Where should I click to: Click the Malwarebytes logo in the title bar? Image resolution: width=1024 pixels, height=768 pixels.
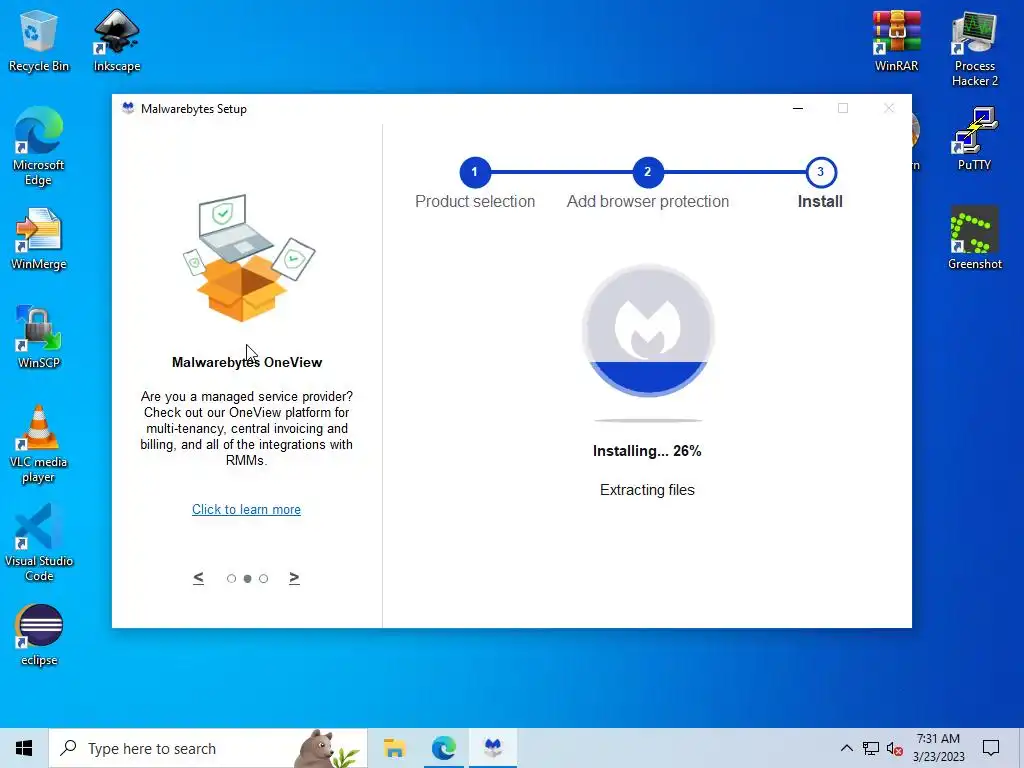(128, 108)
